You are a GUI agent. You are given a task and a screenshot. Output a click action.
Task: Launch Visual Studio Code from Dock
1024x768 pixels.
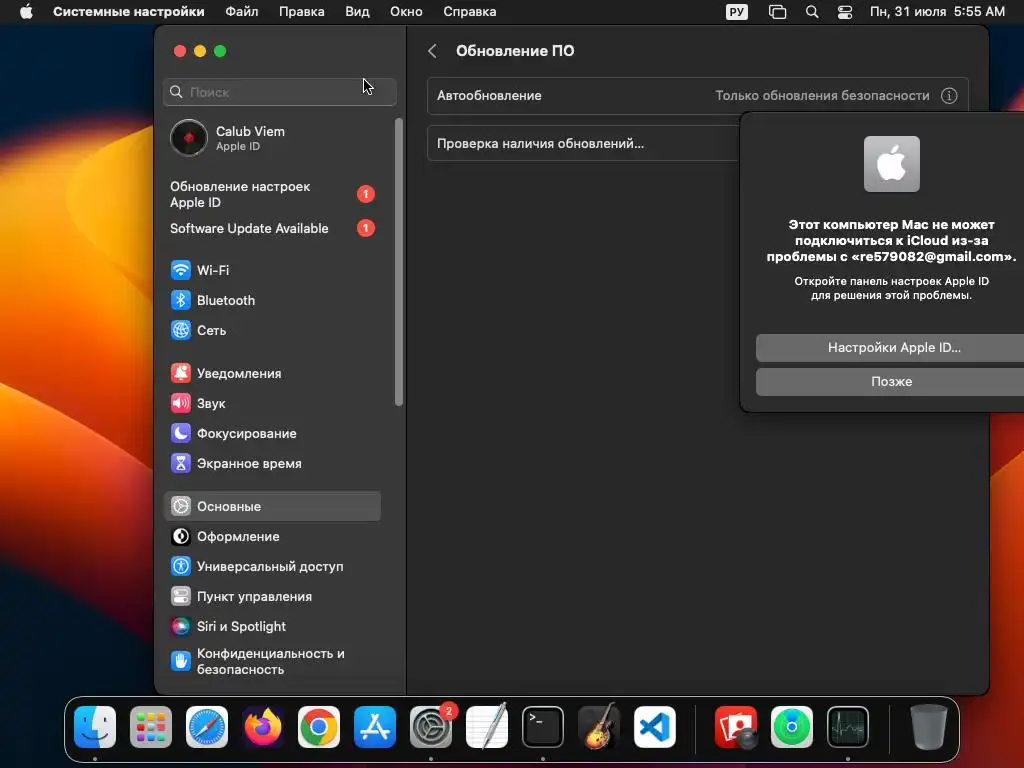click(654, 727)
